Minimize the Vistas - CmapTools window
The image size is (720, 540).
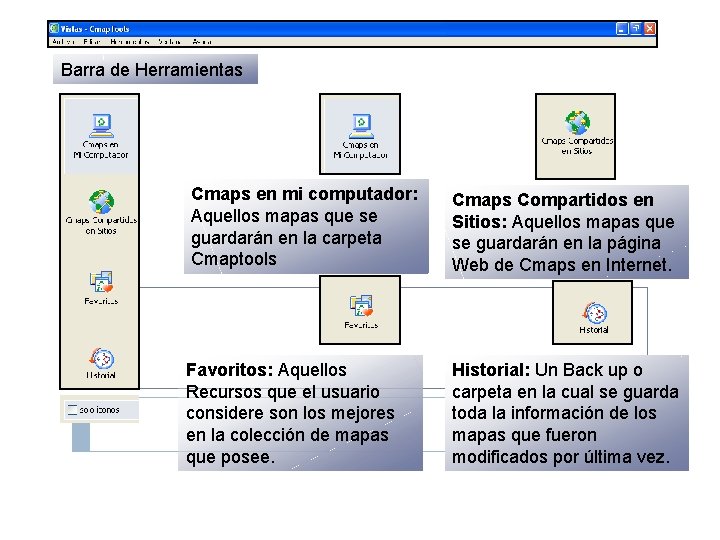click(x=621, y=29)
